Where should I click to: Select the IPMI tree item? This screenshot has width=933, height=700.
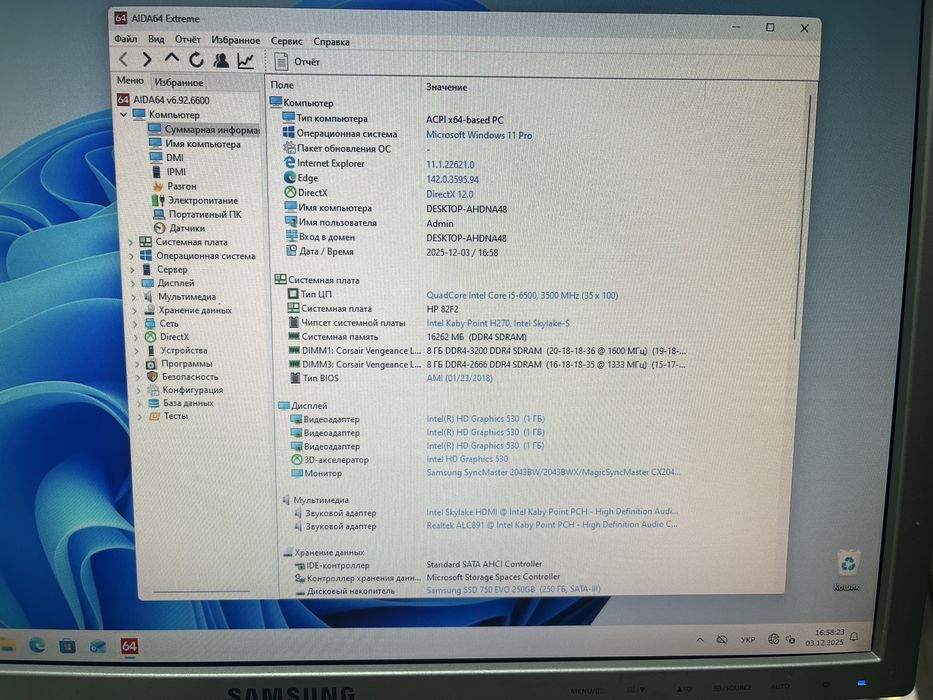176,172
